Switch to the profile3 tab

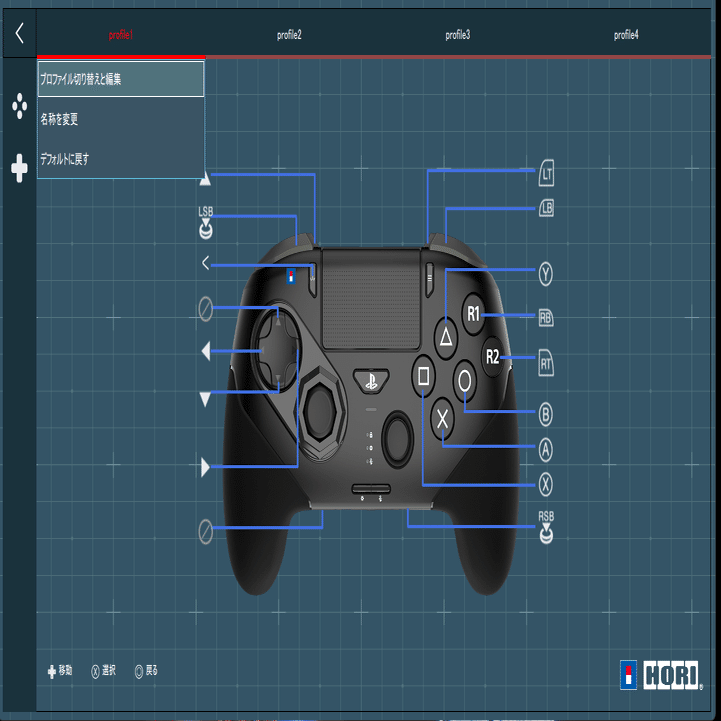tap(458, 35)
